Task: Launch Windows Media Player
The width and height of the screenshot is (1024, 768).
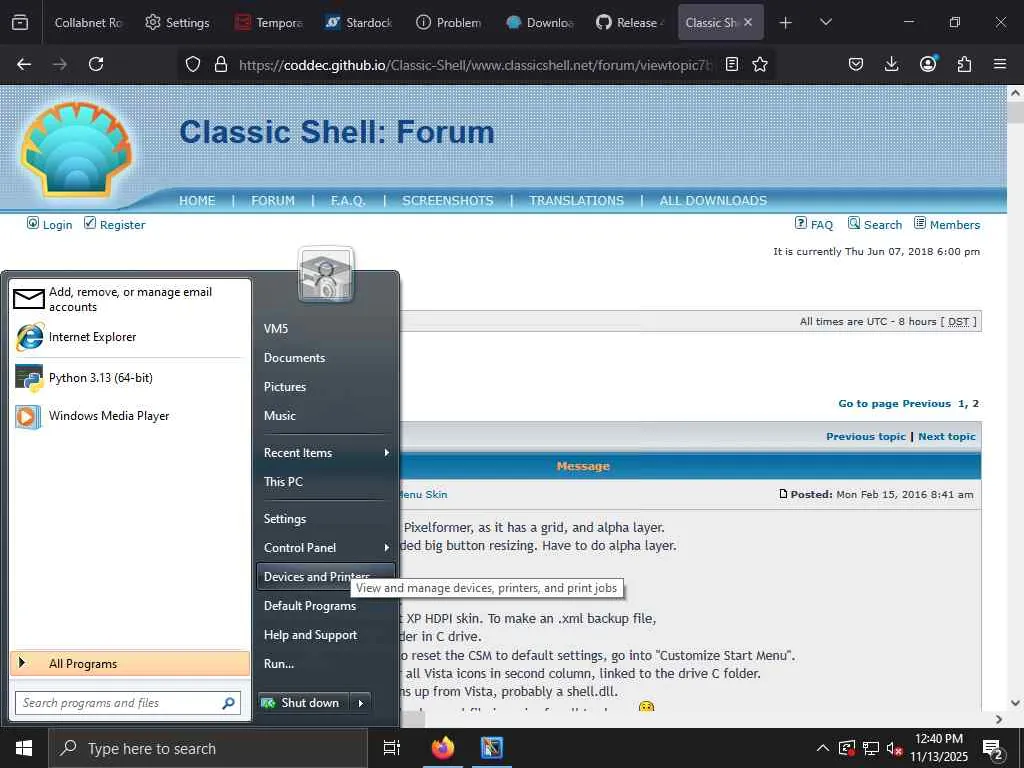Action: [x=131, y=416]
